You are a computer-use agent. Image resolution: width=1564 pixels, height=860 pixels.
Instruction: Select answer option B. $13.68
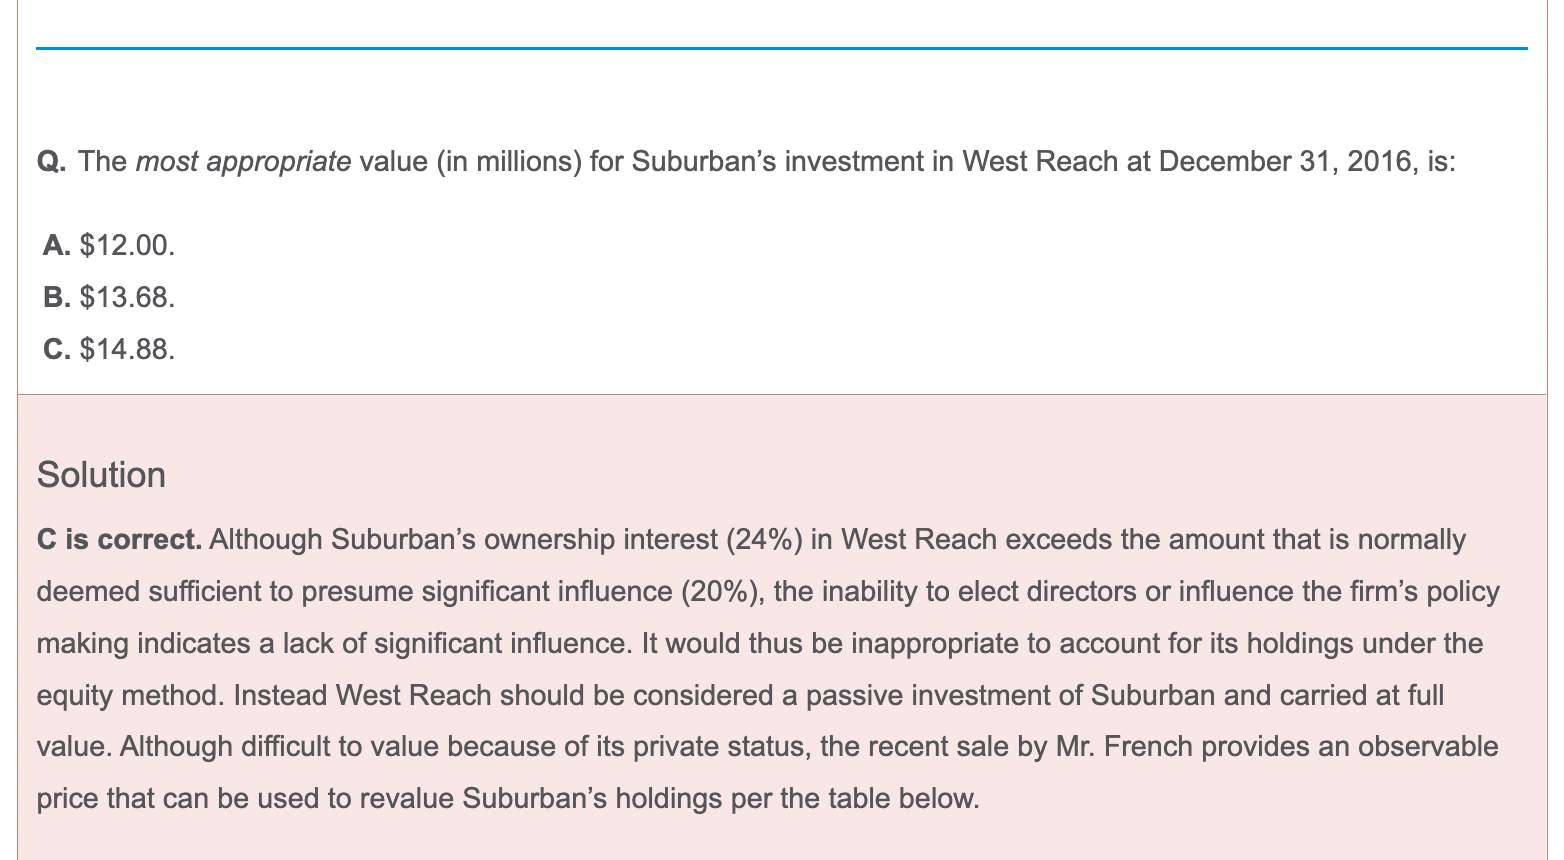(109, 297)
